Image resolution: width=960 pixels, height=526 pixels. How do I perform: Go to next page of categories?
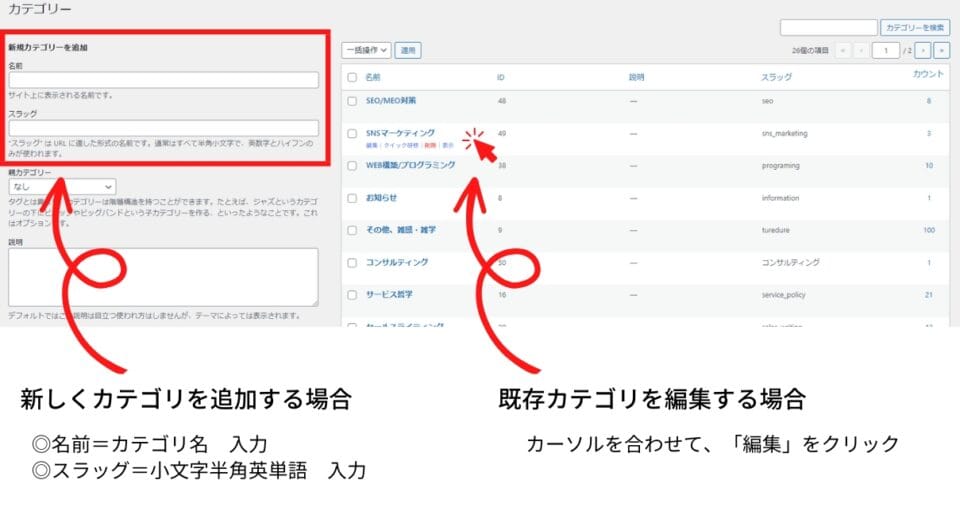coord(923,50)
